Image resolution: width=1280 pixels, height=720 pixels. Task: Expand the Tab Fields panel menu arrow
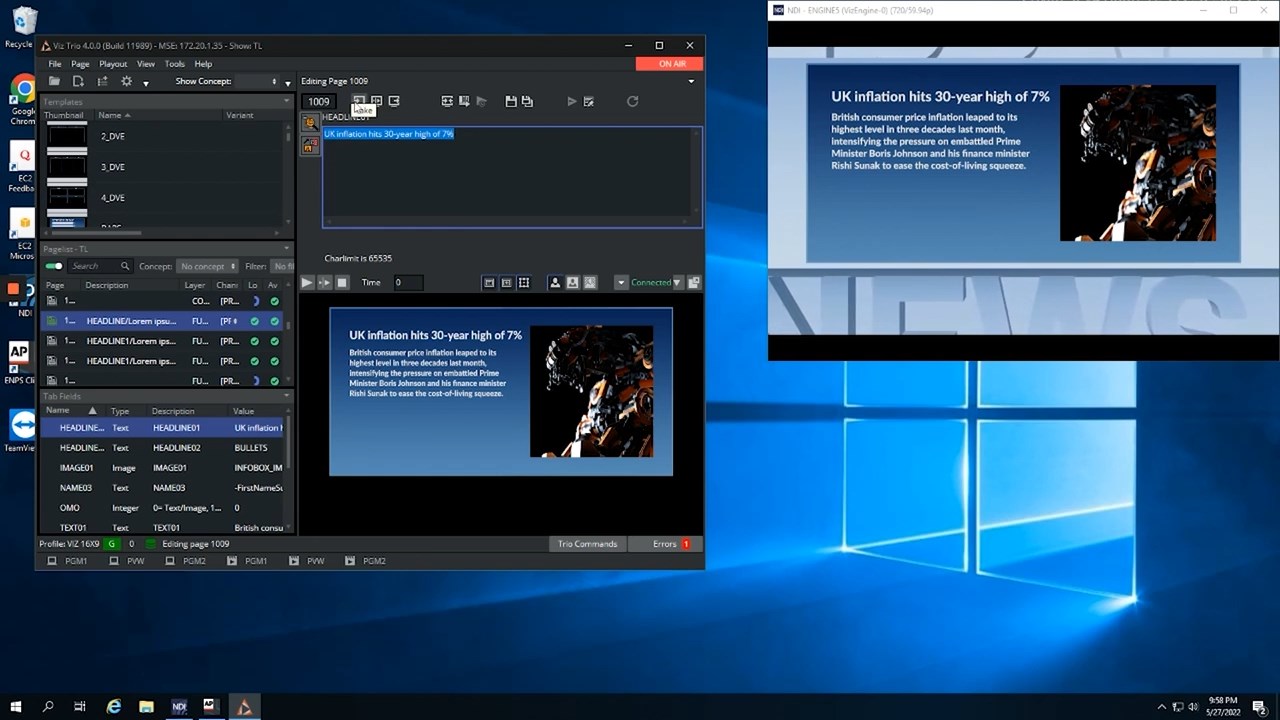pos(288,396)
